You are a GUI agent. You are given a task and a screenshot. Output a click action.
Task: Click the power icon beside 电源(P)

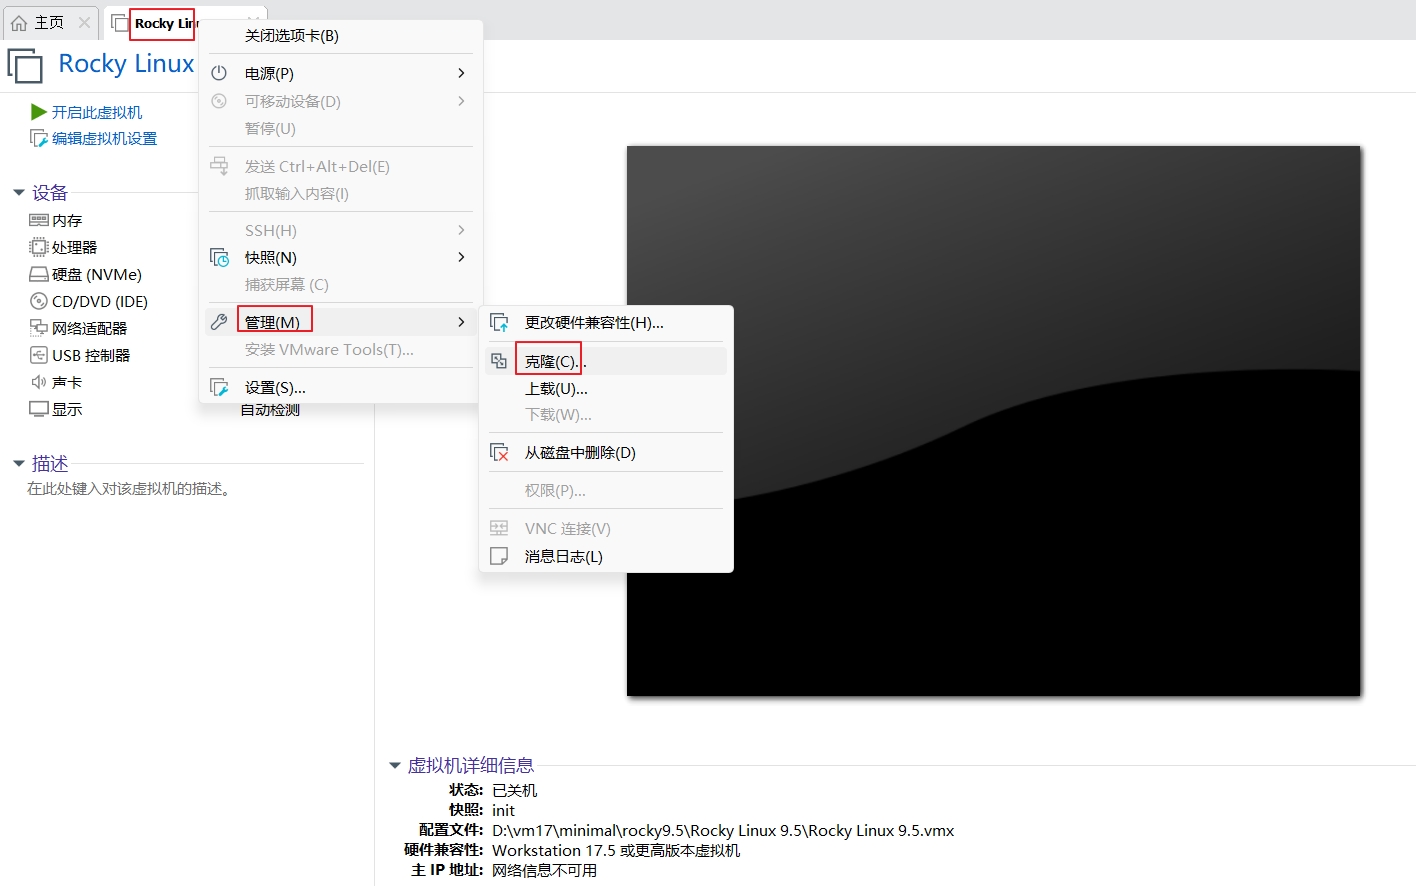[x=219, y=73]
